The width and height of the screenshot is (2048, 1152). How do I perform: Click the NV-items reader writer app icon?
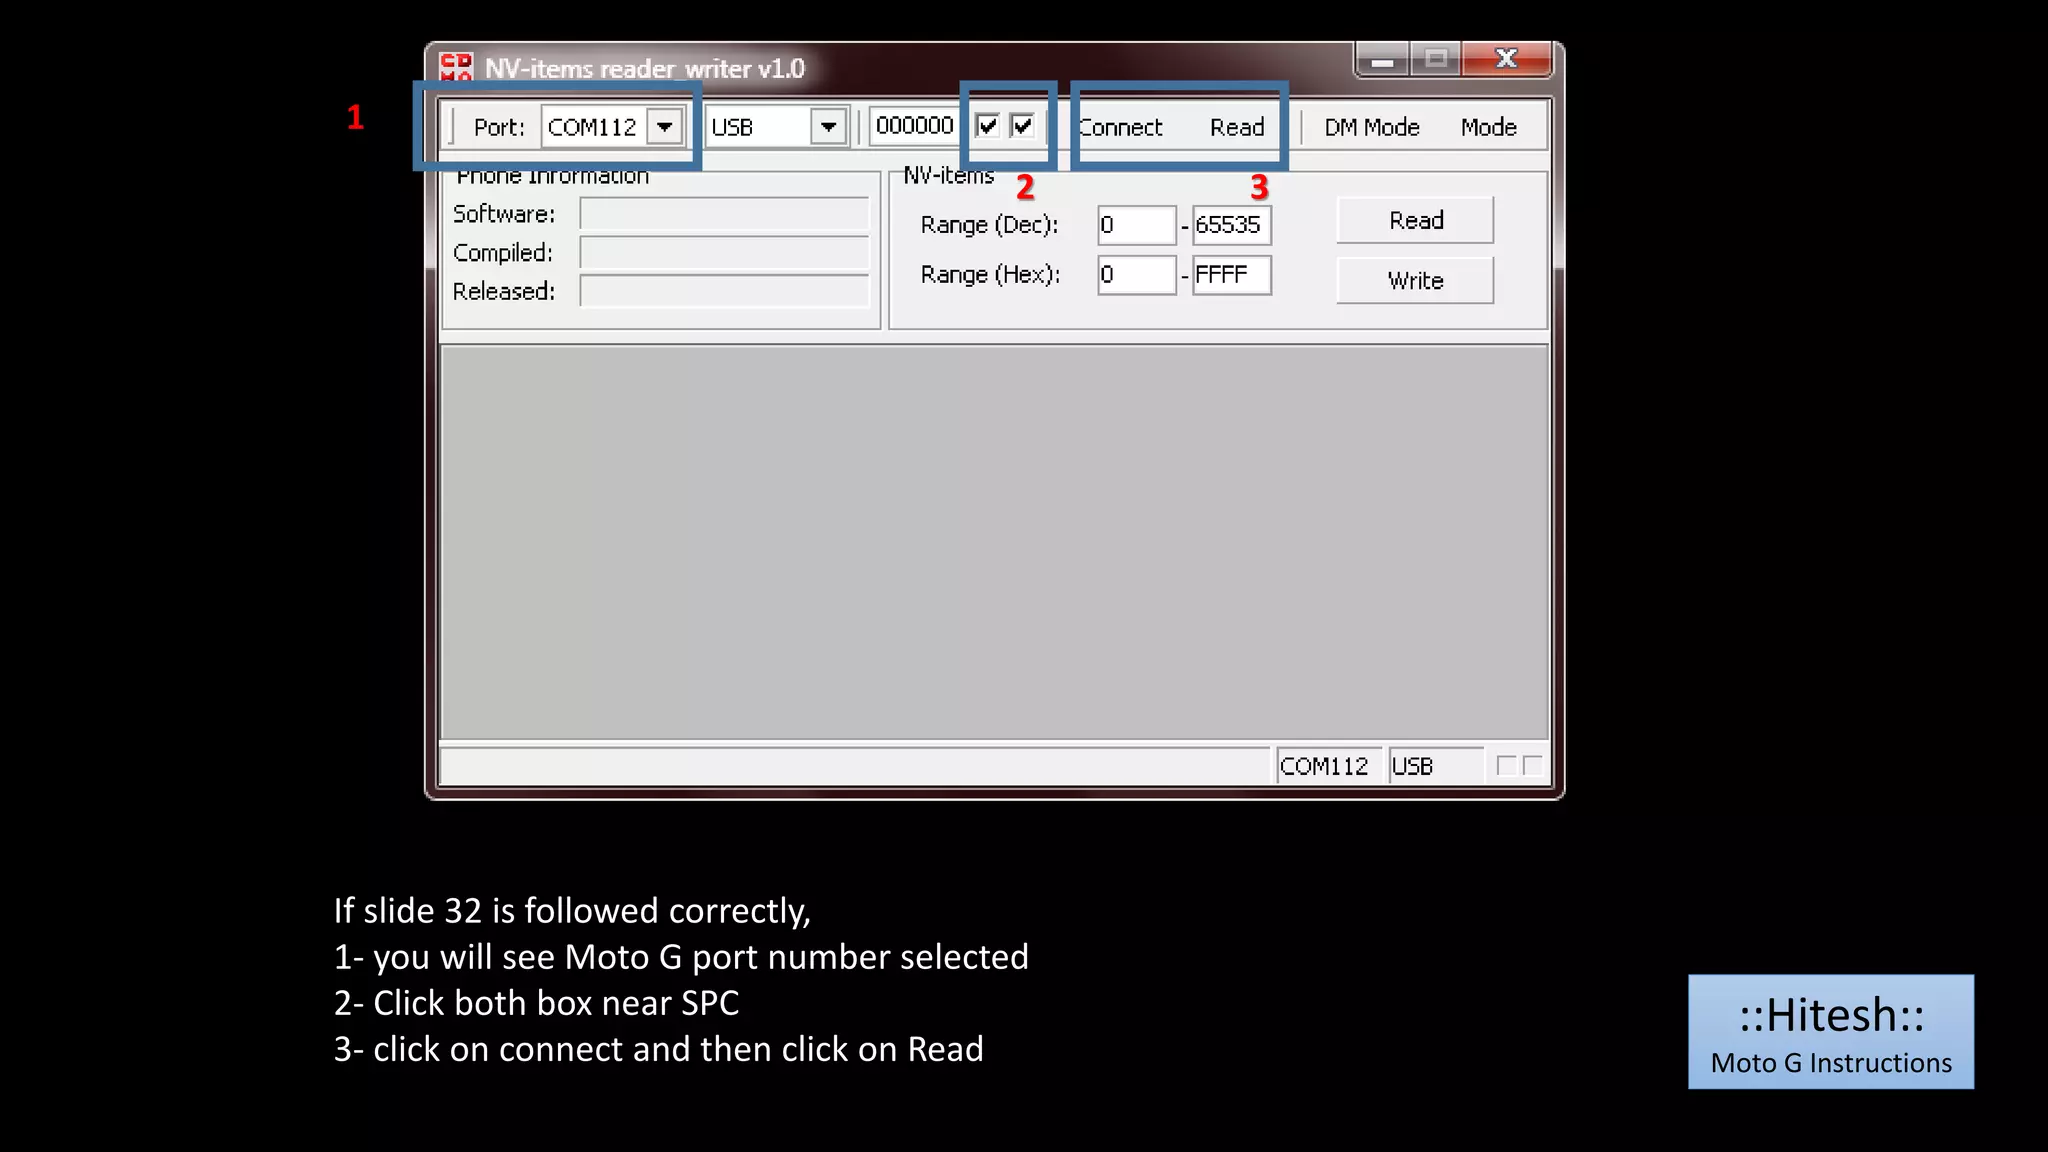point(456,67)
